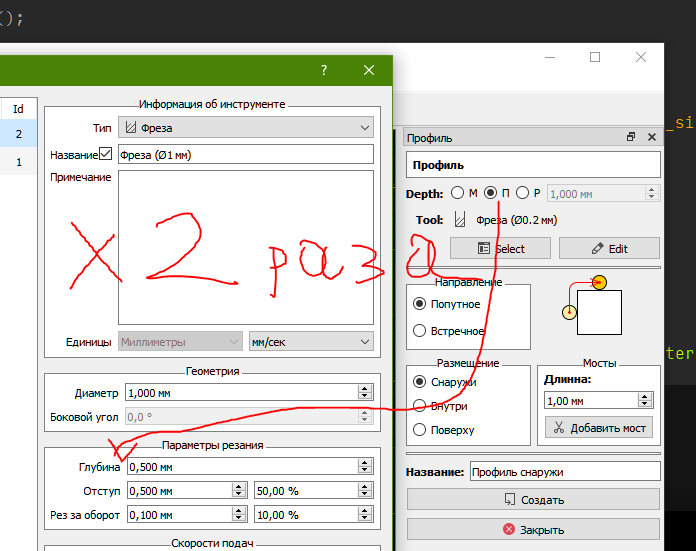This screenshot has height=551, width=696.
Task: Increase Диаметр with up stepper arrow
Action: [x=365, y=388]
